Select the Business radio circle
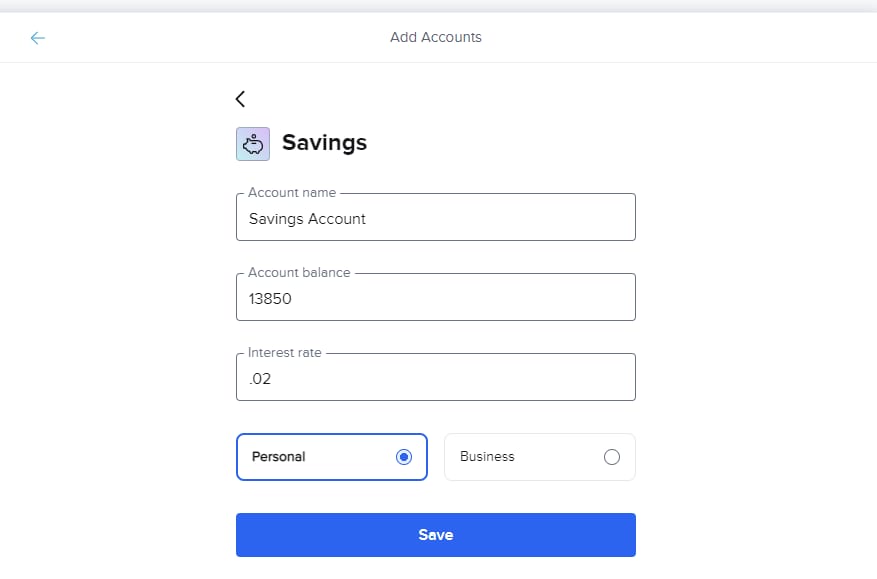The image size is (877, 579). click(x=612, y=457)
